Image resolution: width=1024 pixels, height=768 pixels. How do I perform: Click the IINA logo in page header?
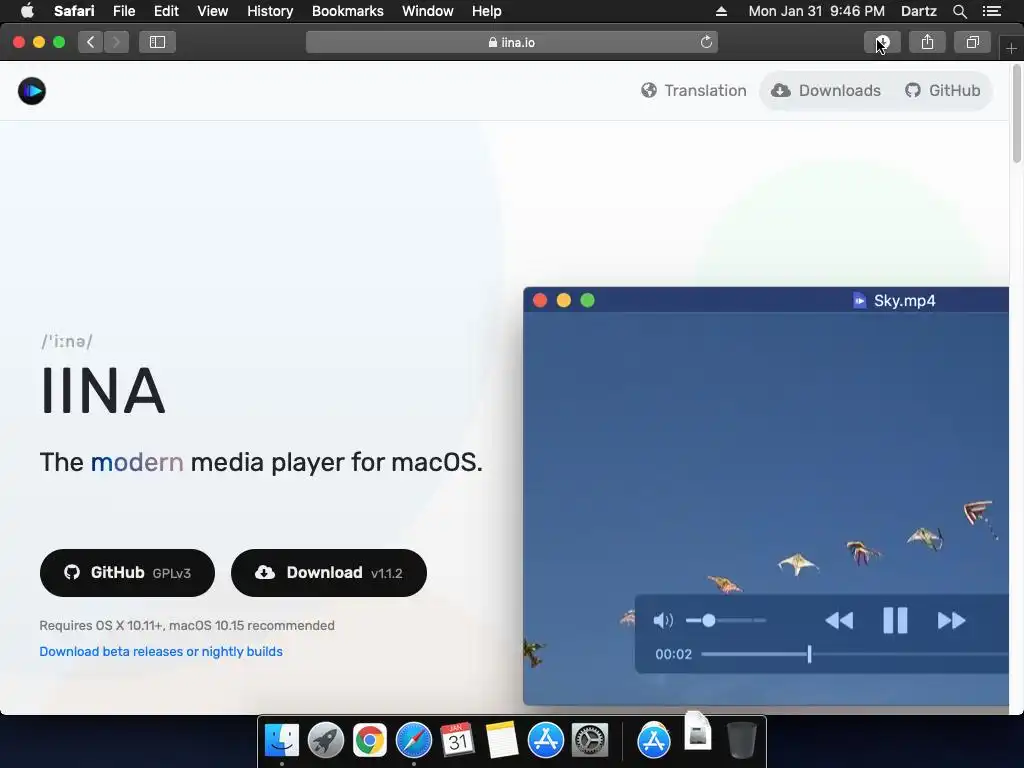click(31, 91)
